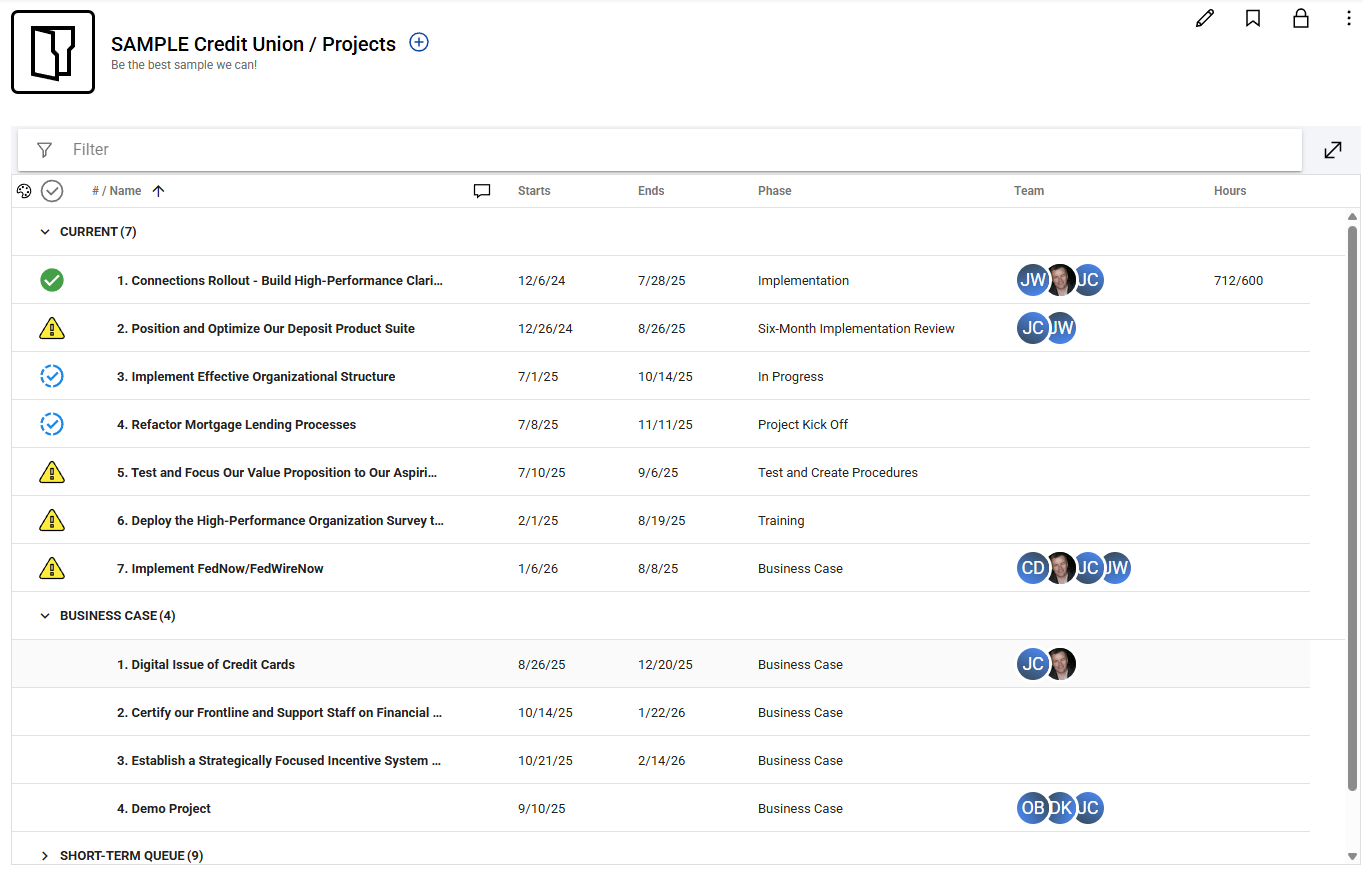The image size is (1363, 872).
Task: Click warning icon for Test and Focus project
Action: pyautogui.click(x=52, y=472)
